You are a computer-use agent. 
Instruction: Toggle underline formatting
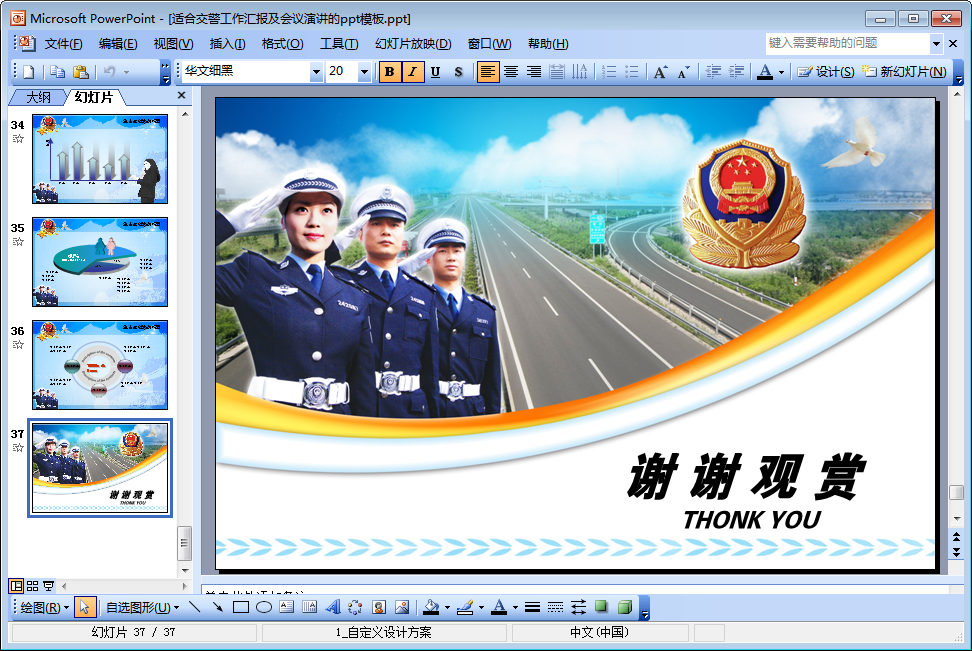435,72
